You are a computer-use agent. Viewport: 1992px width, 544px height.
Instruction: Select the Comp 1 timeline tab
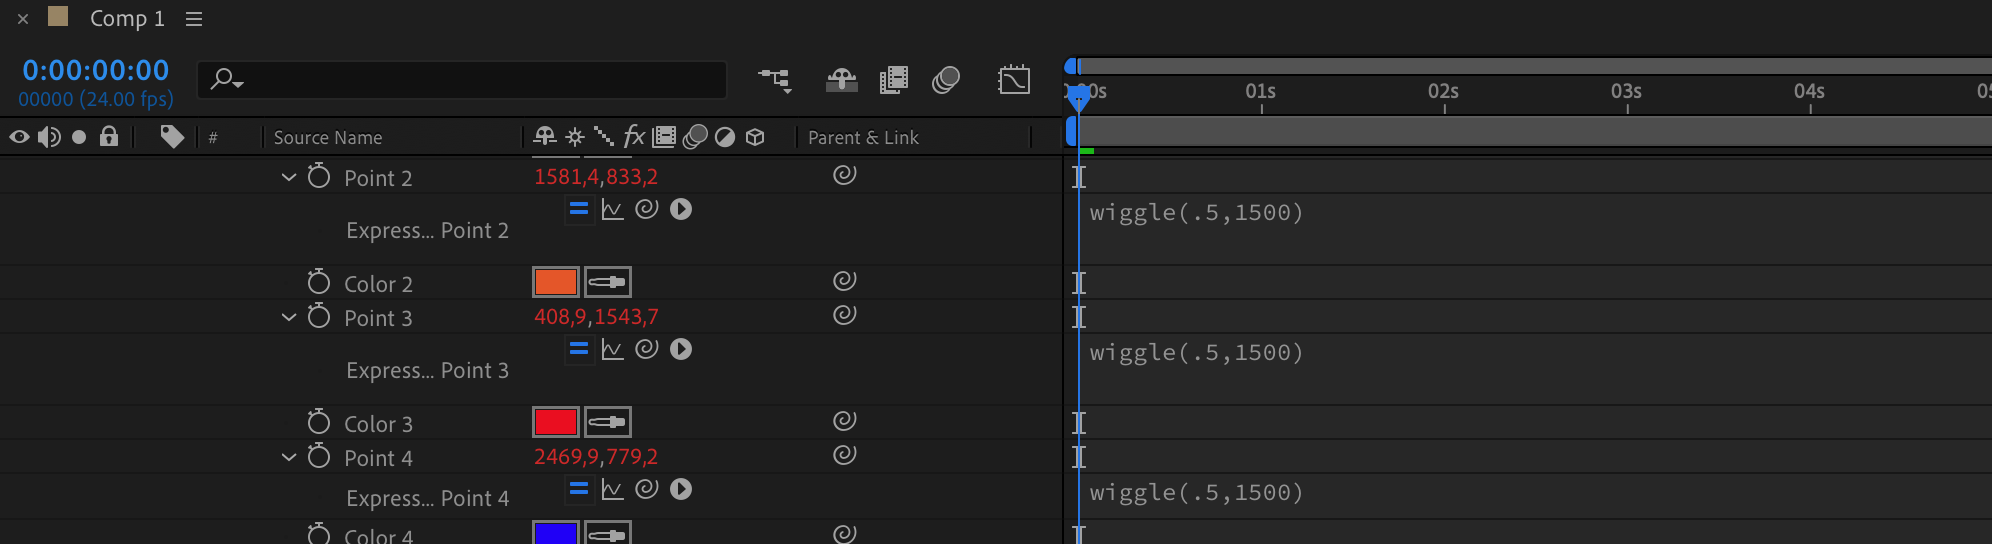point(126,19)
